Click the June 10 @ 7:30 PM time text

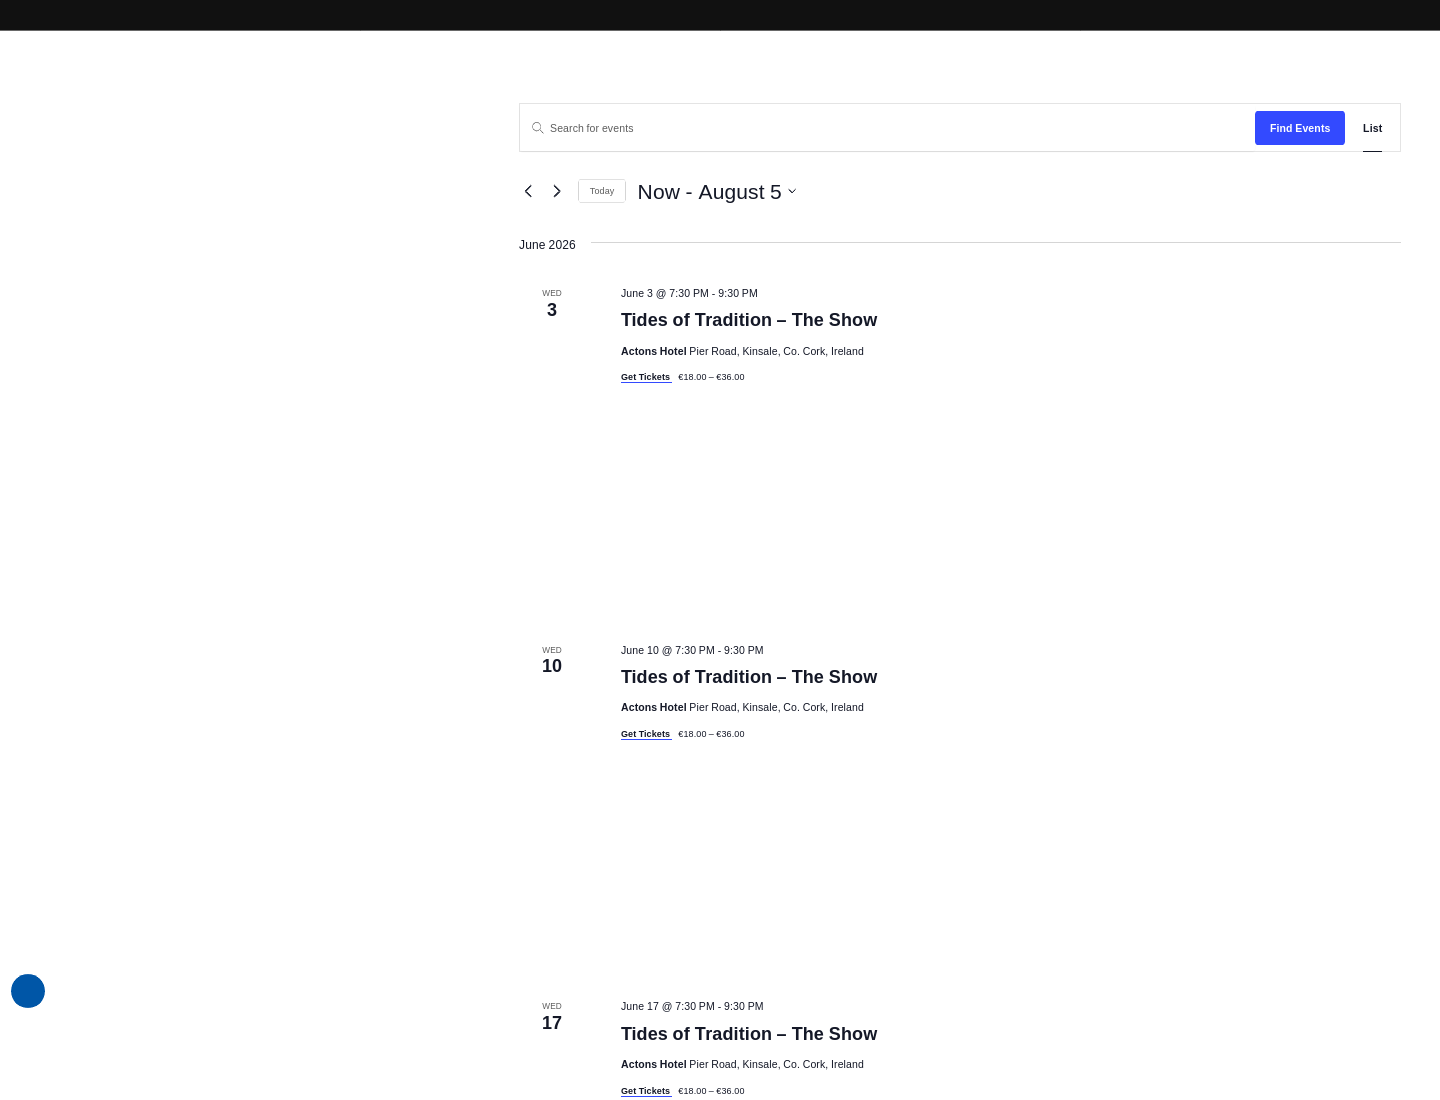(668, 650)
